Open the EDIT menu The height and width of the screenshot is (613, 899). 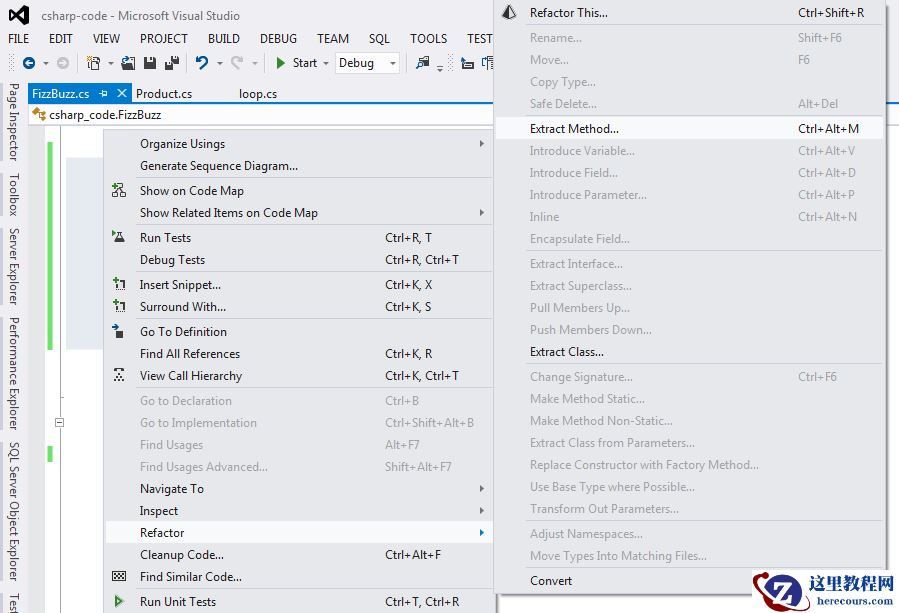(60, 38)
